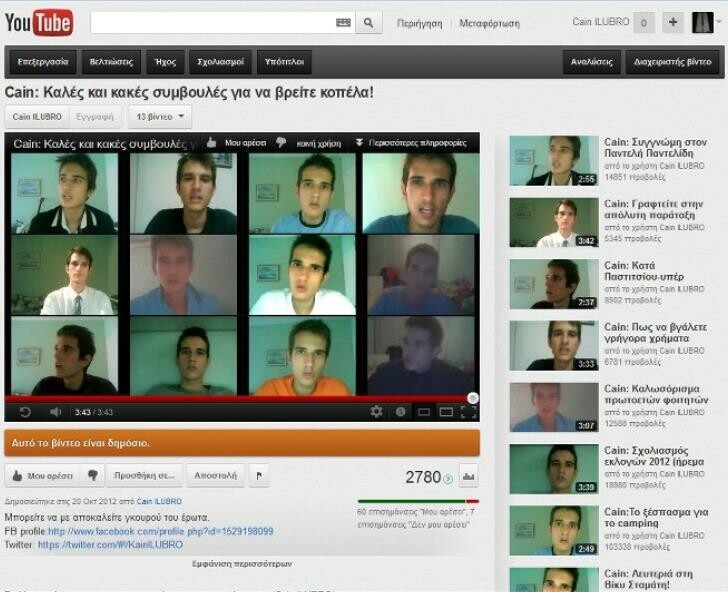Viewport: 728px width, 592px height.
Task: Click the red video progress bar
Action: click(x=239, y=399)
